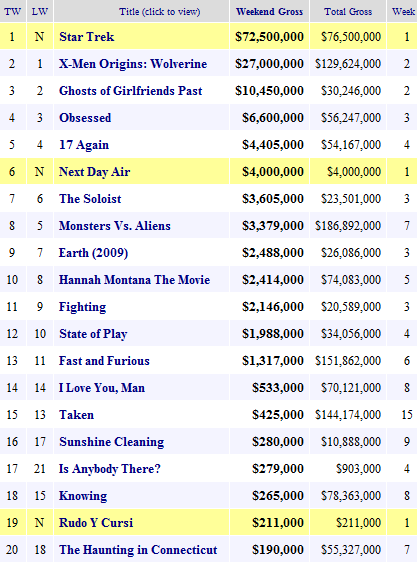View Hannah Montana The Movie page

(134, 280)
